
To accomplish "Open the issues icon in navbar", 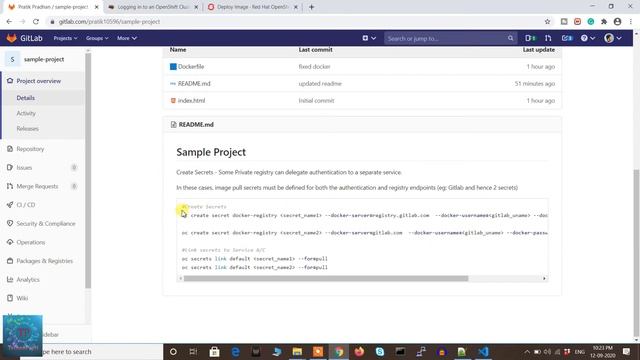I will click(x=530, y=38).
